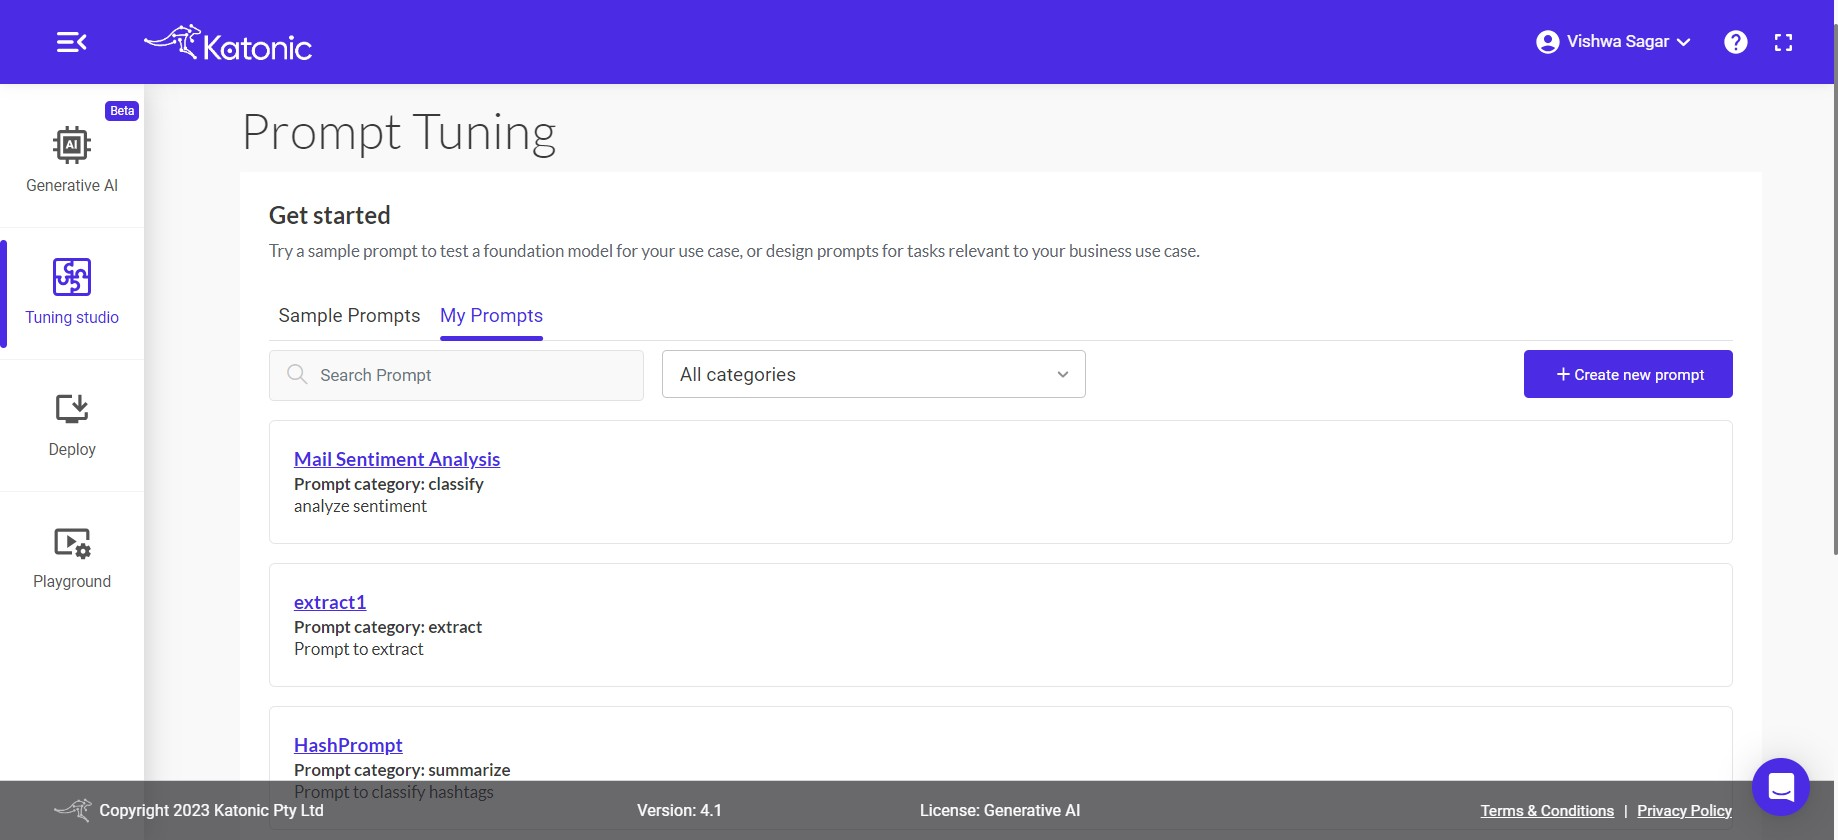Click the 'Prompt category: extract' text
This screenshot has height=840, width=1838.
click(388, 627)
